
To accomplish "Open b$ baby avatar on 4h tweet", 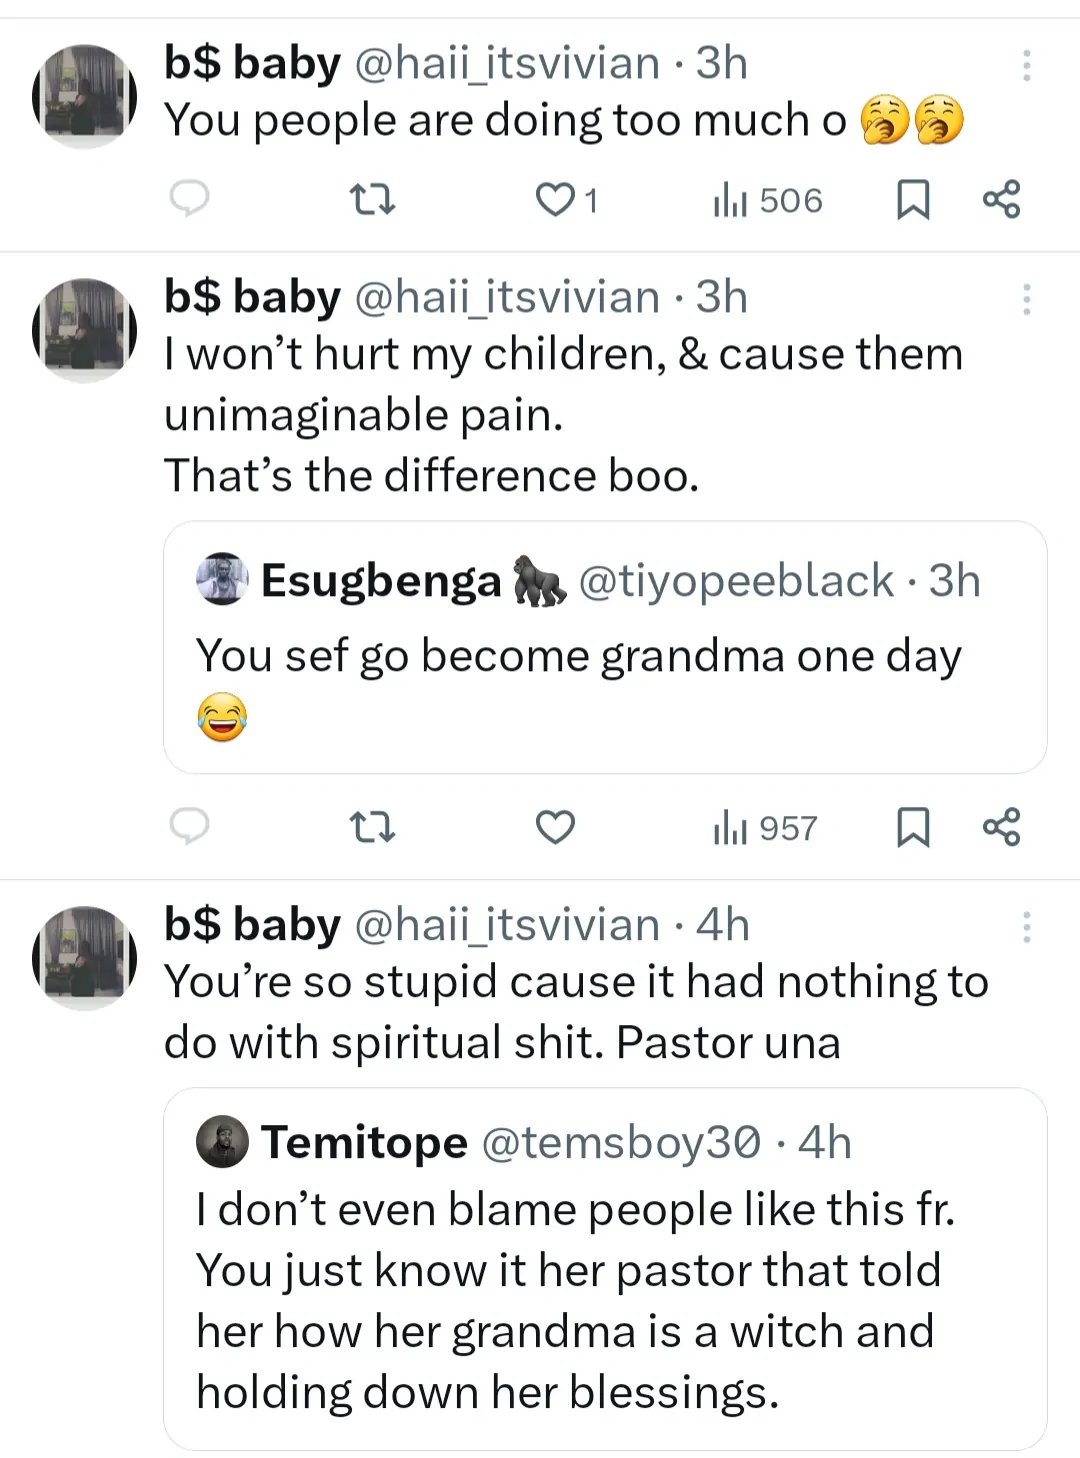I will [84, 957].
